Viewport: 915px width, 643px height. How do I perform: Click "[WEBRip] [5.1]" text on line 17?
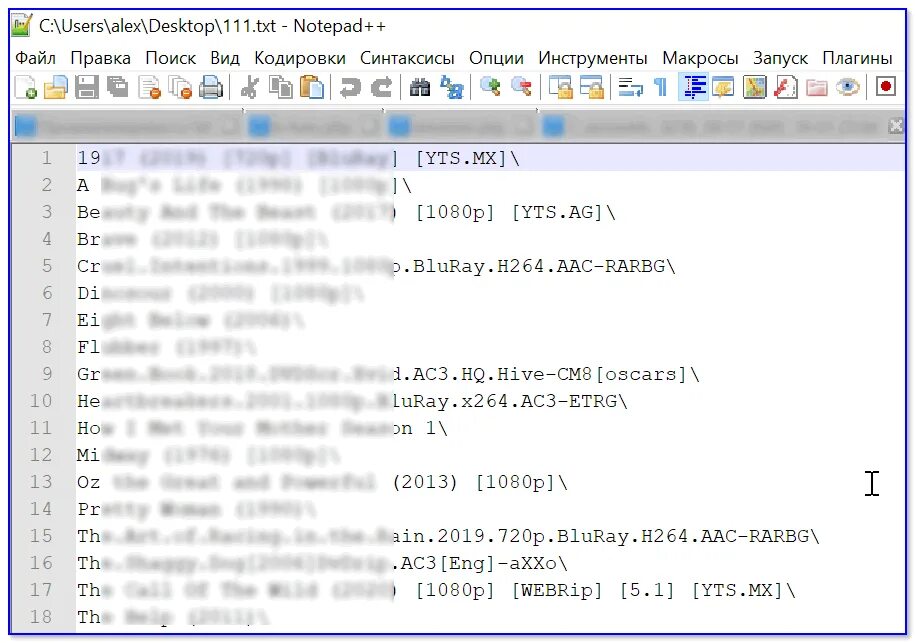point(593,590)
